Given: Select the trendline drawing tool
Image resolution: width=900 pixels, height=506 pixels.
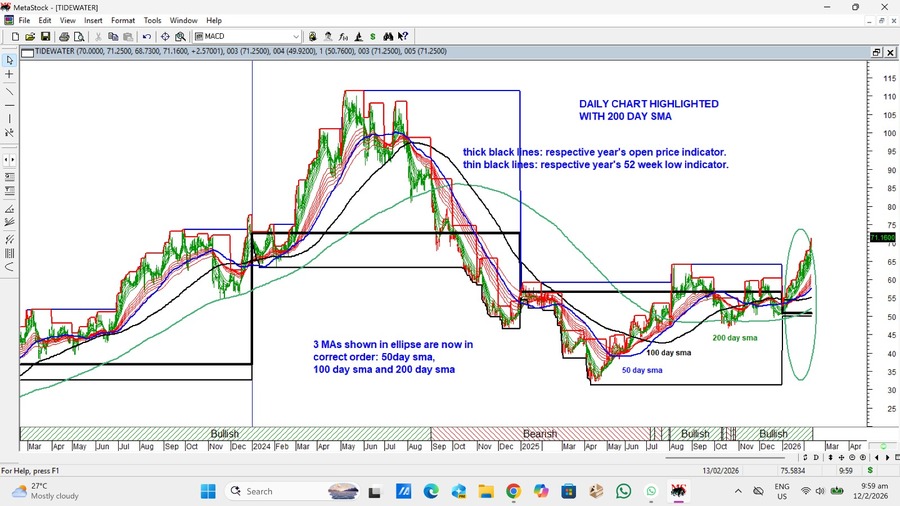Looking at the screenshot, I should [x=9, y=90].
